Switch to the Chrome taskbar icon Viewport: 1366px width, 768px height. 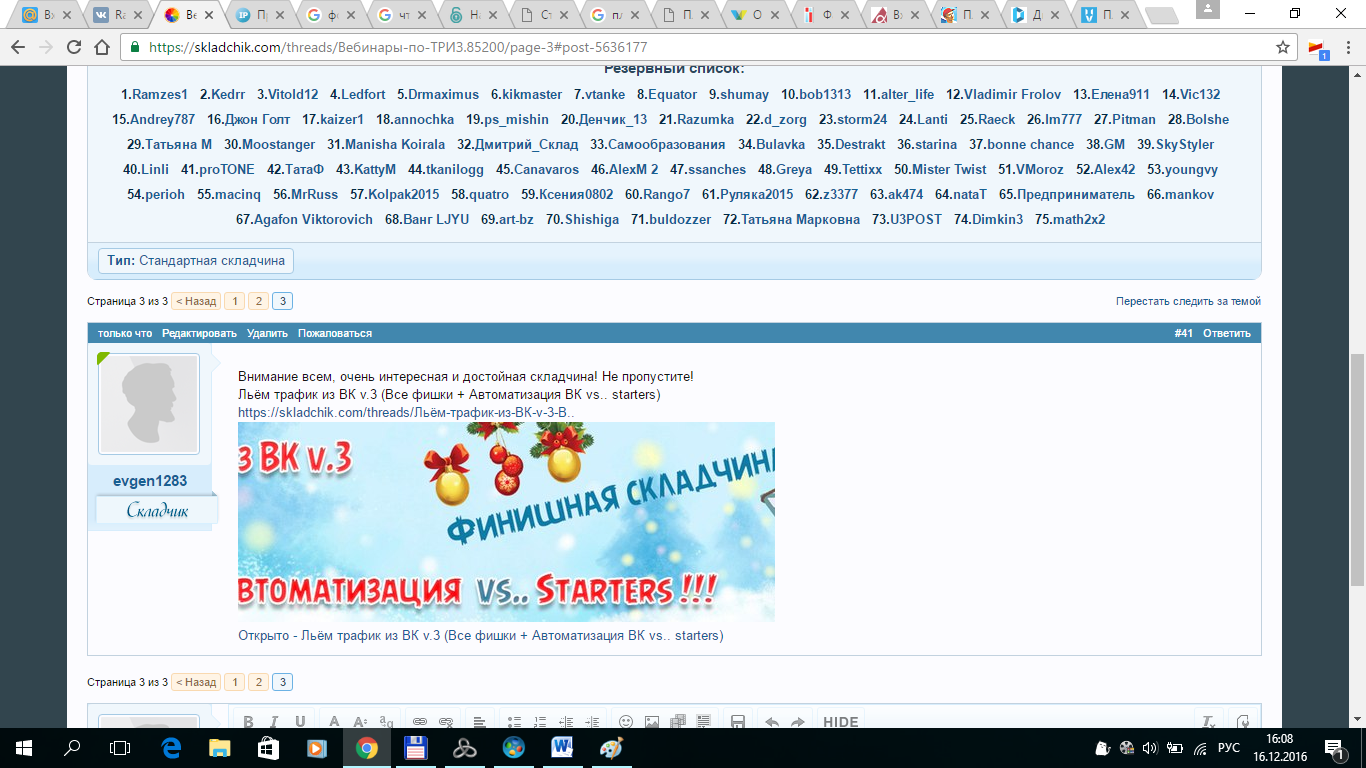point(366,748)
